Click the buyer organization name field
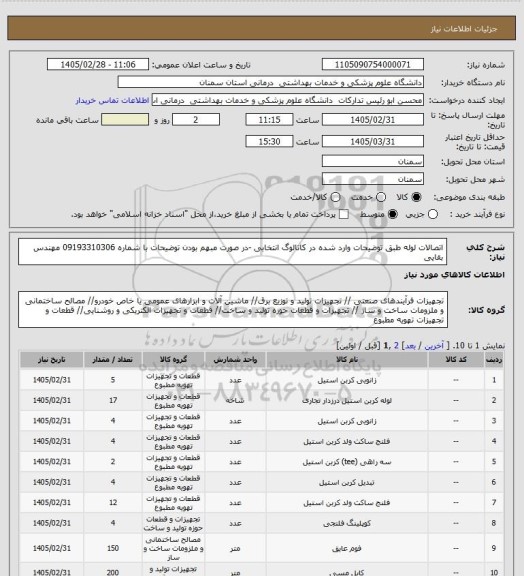The image size is (524, 576). pos(270,82)
